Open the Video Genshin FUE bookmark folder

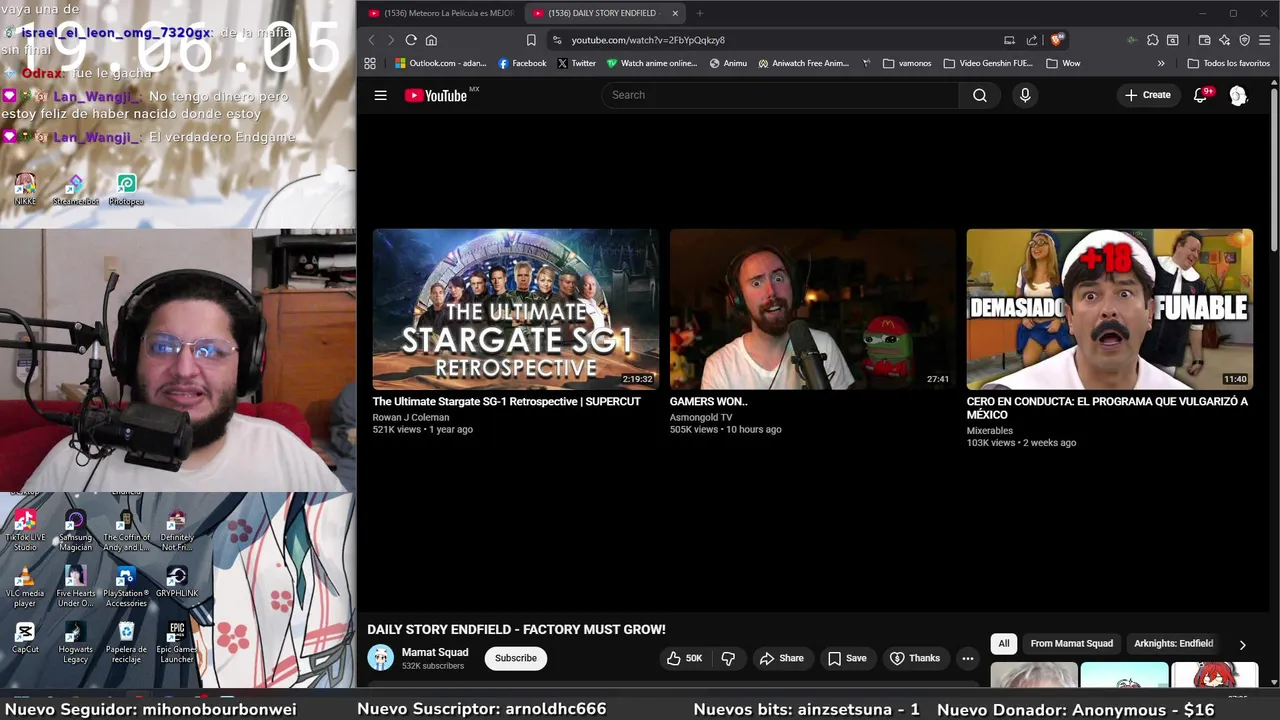(x=988, y=63)
